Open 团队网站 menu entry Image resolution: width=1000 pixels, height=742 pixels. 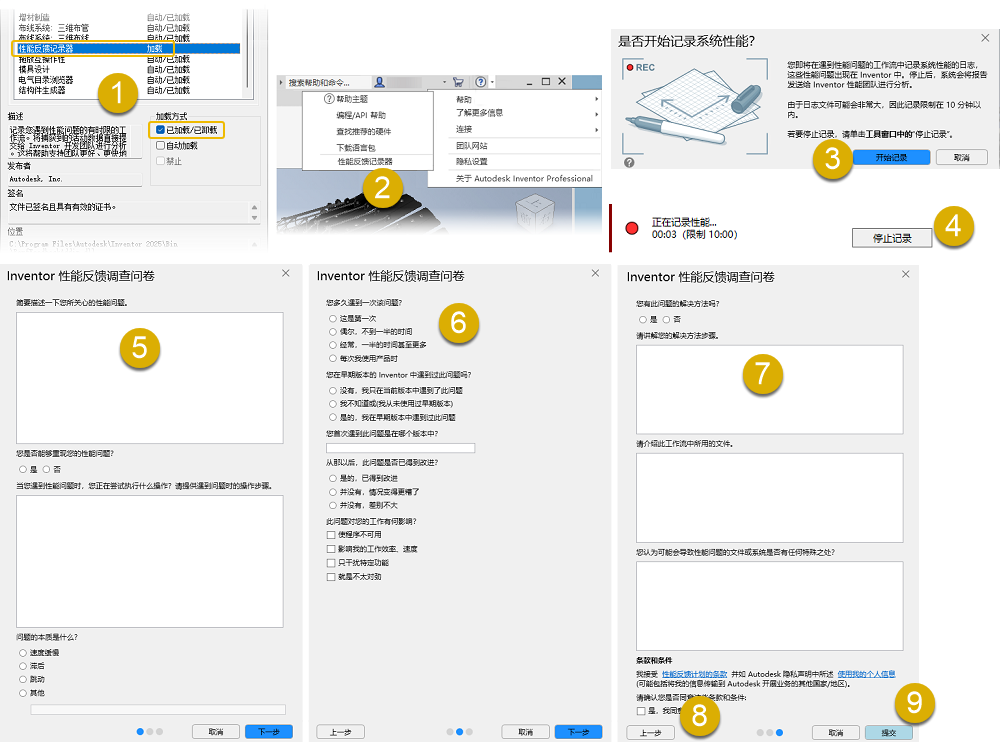(x=471, y=145)
